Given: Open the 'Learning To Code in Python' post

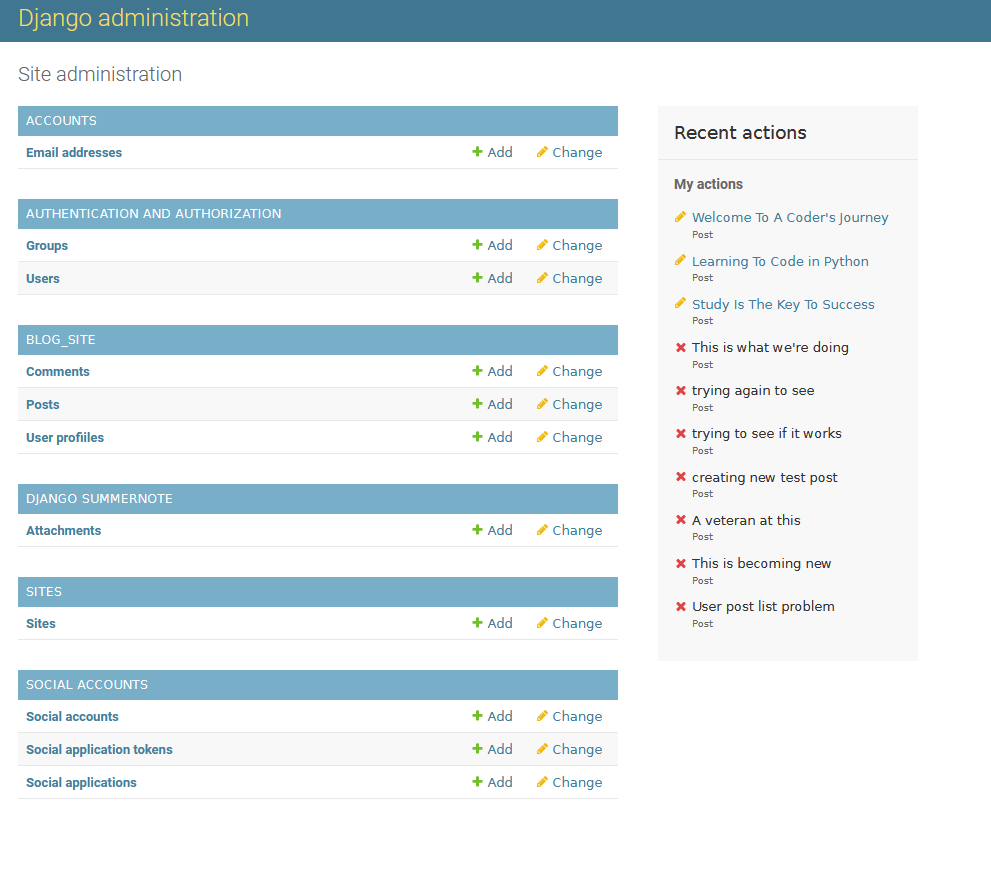Looking at the screenshot, I should [780, 261].
